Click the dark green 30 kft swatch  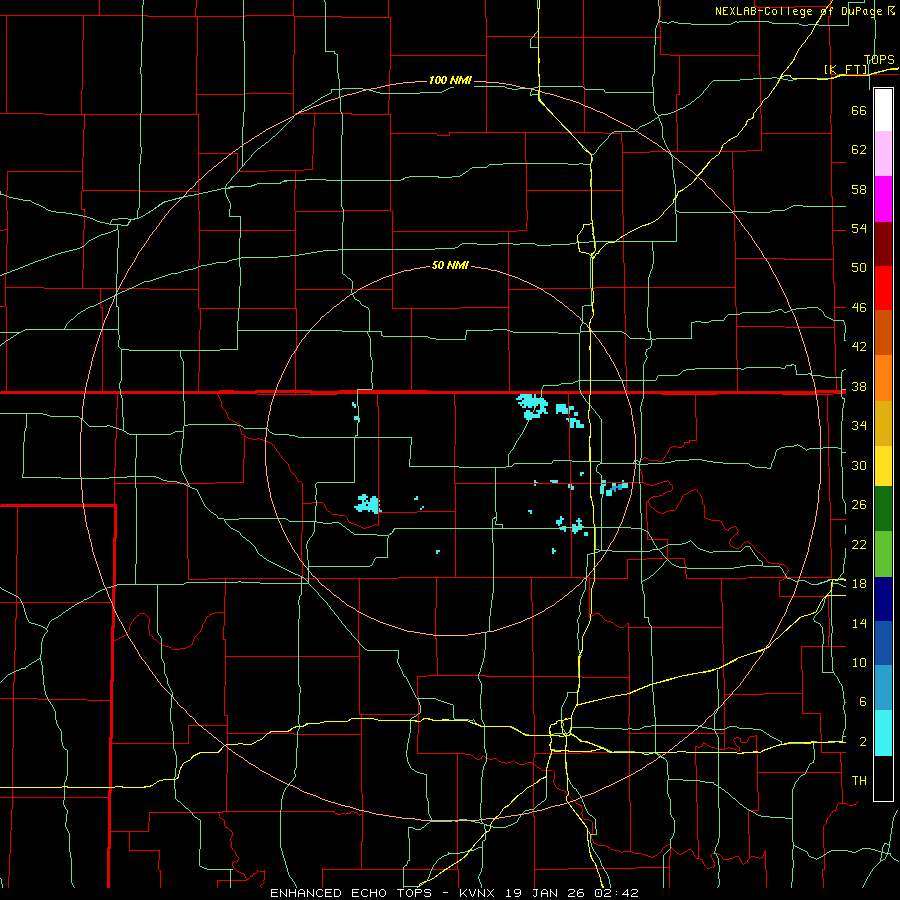pos(883,509)
